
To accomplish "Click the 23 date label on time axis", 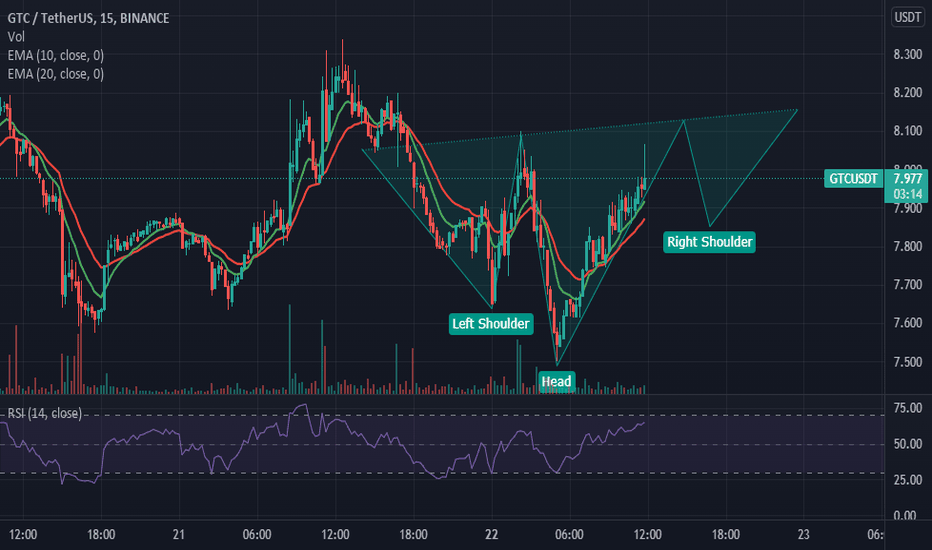I will (804, 535).
